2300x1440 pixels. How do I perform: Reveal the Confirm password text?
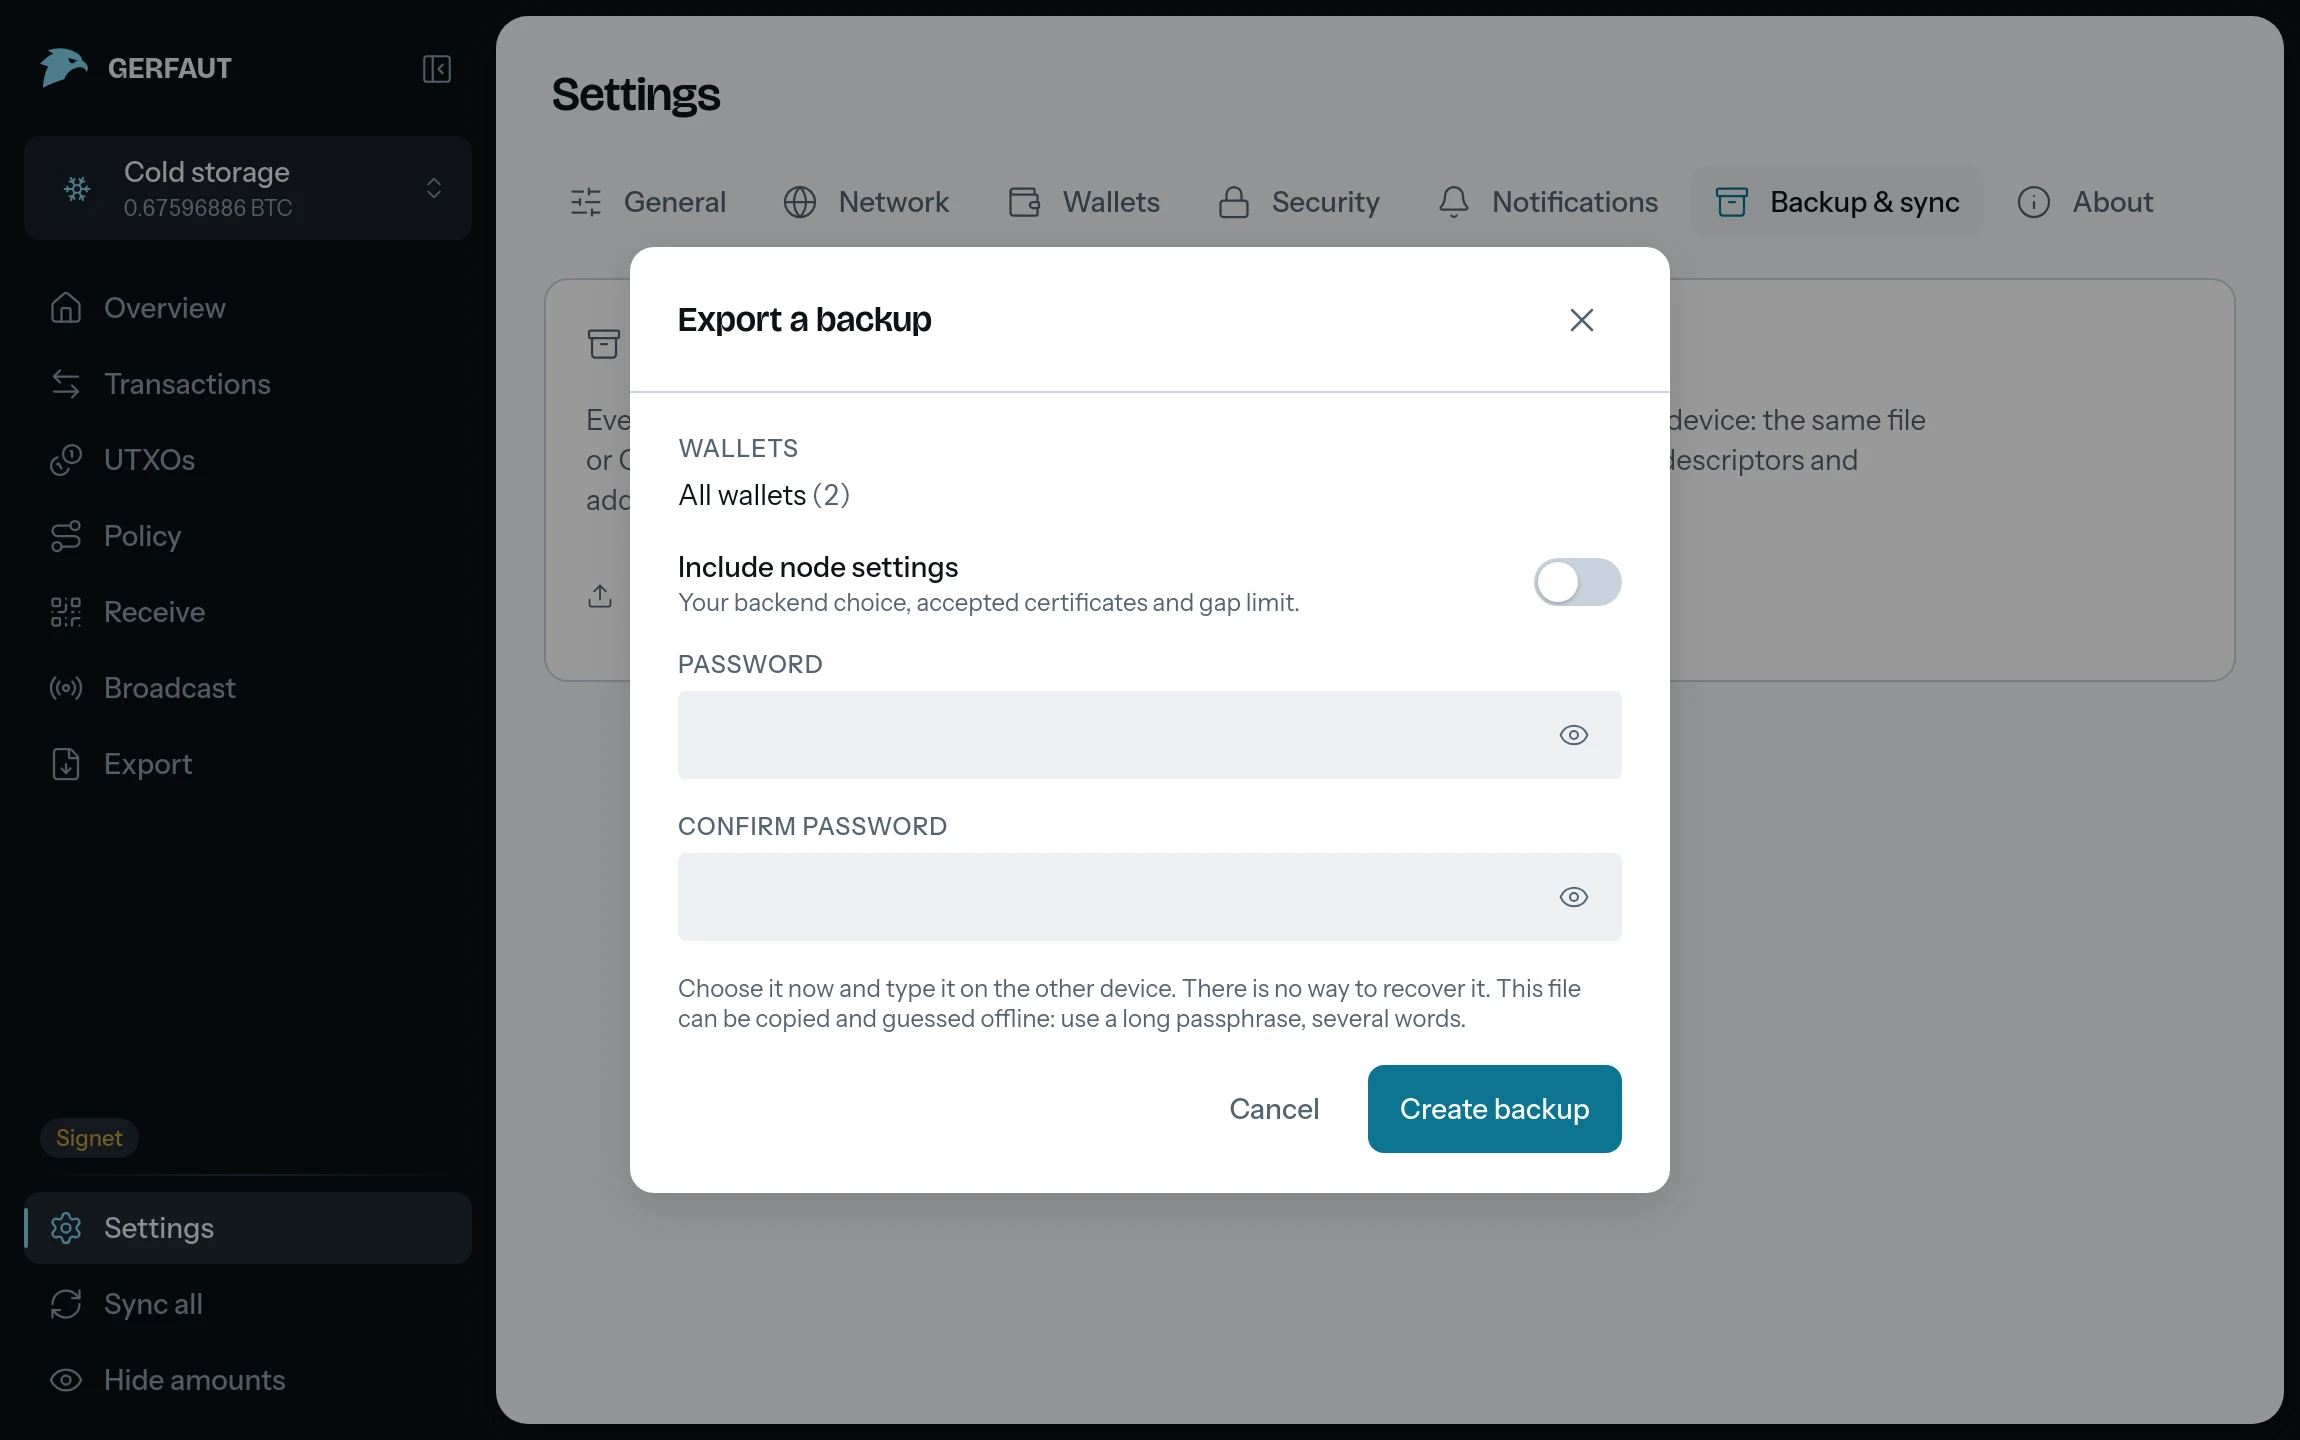(1574, 897)
